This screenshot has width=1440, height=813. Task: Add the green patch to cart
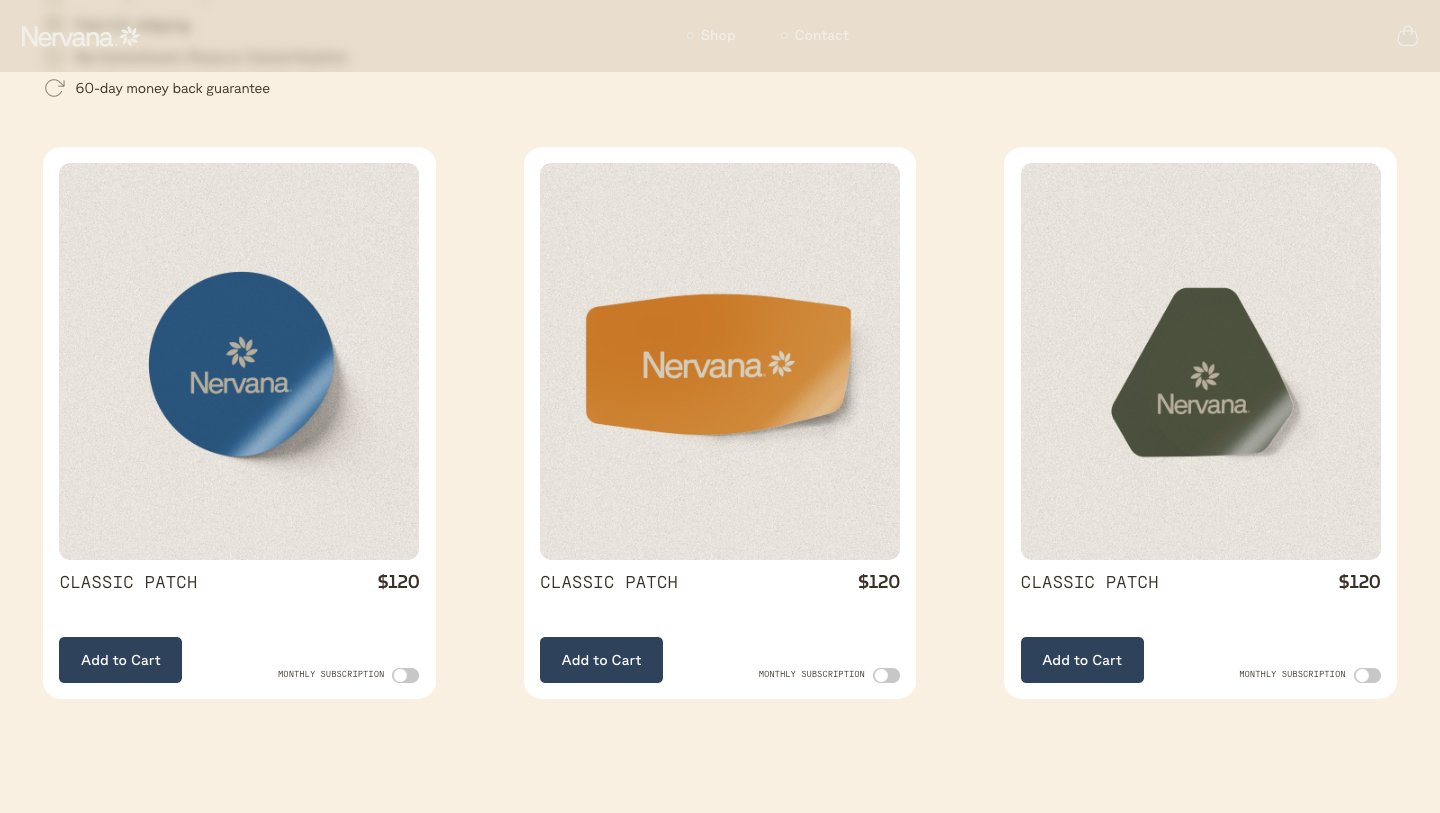tap(1082, 660)
